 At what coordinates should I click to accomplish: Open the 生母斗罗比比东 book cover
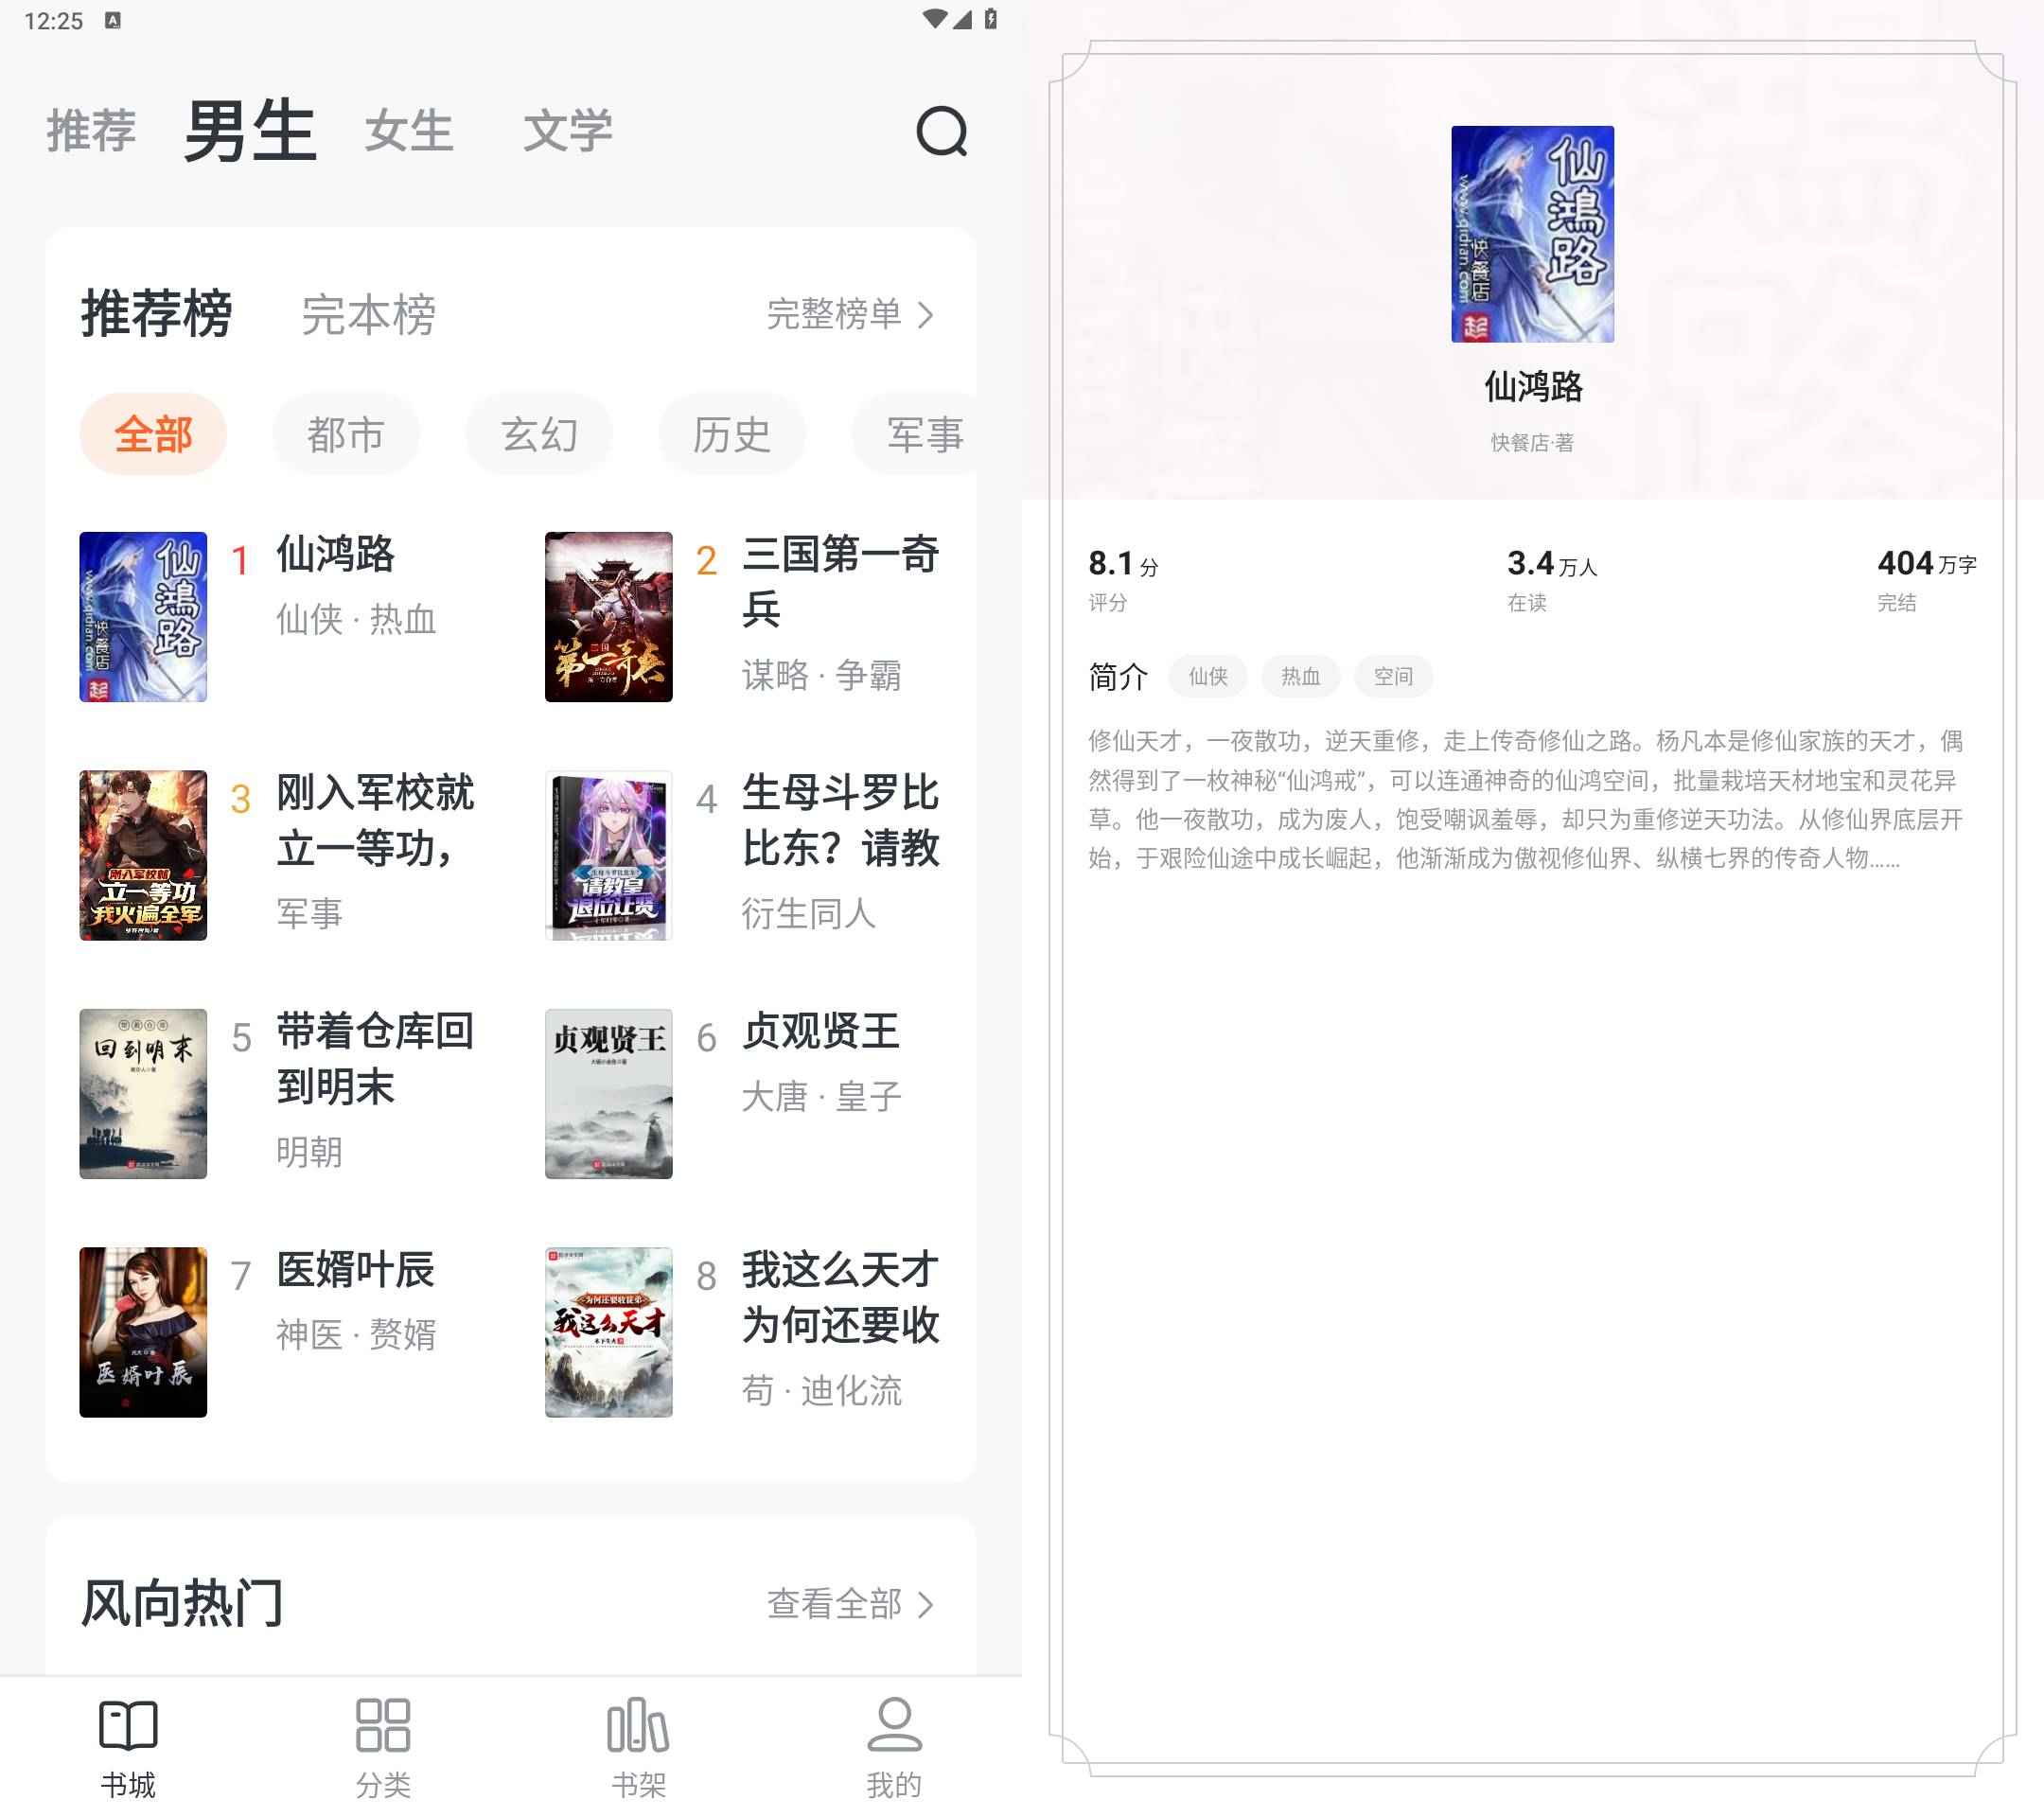pyautogui.click(x=609, y=855)
